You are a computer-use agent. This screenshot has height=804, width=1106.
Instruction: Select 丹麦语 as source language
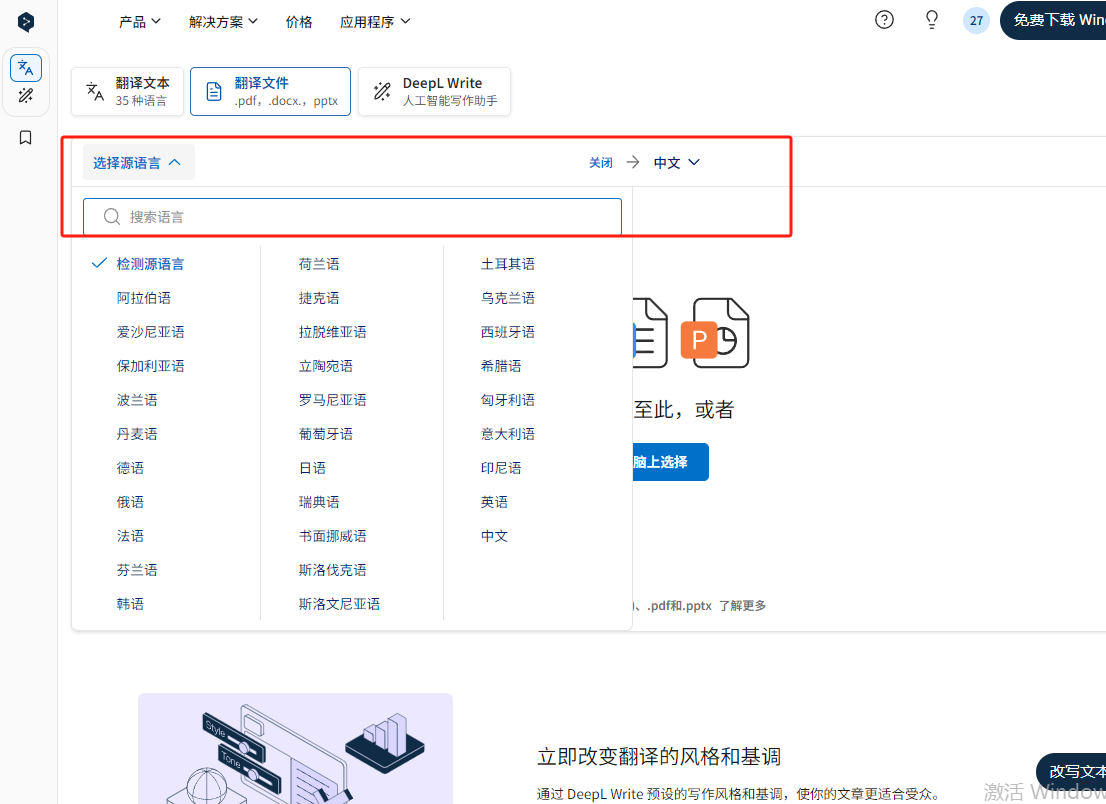pos(137,433)
